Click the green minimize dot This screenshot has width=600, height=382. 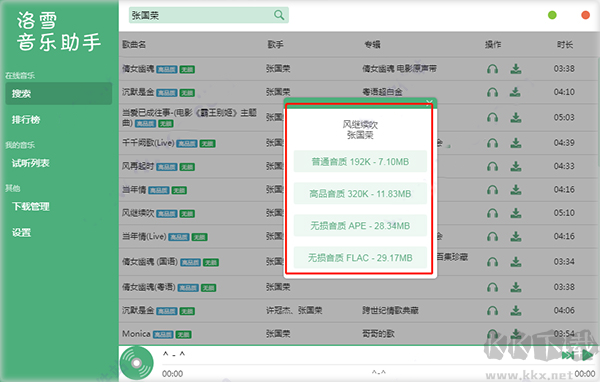pos(552,15)
